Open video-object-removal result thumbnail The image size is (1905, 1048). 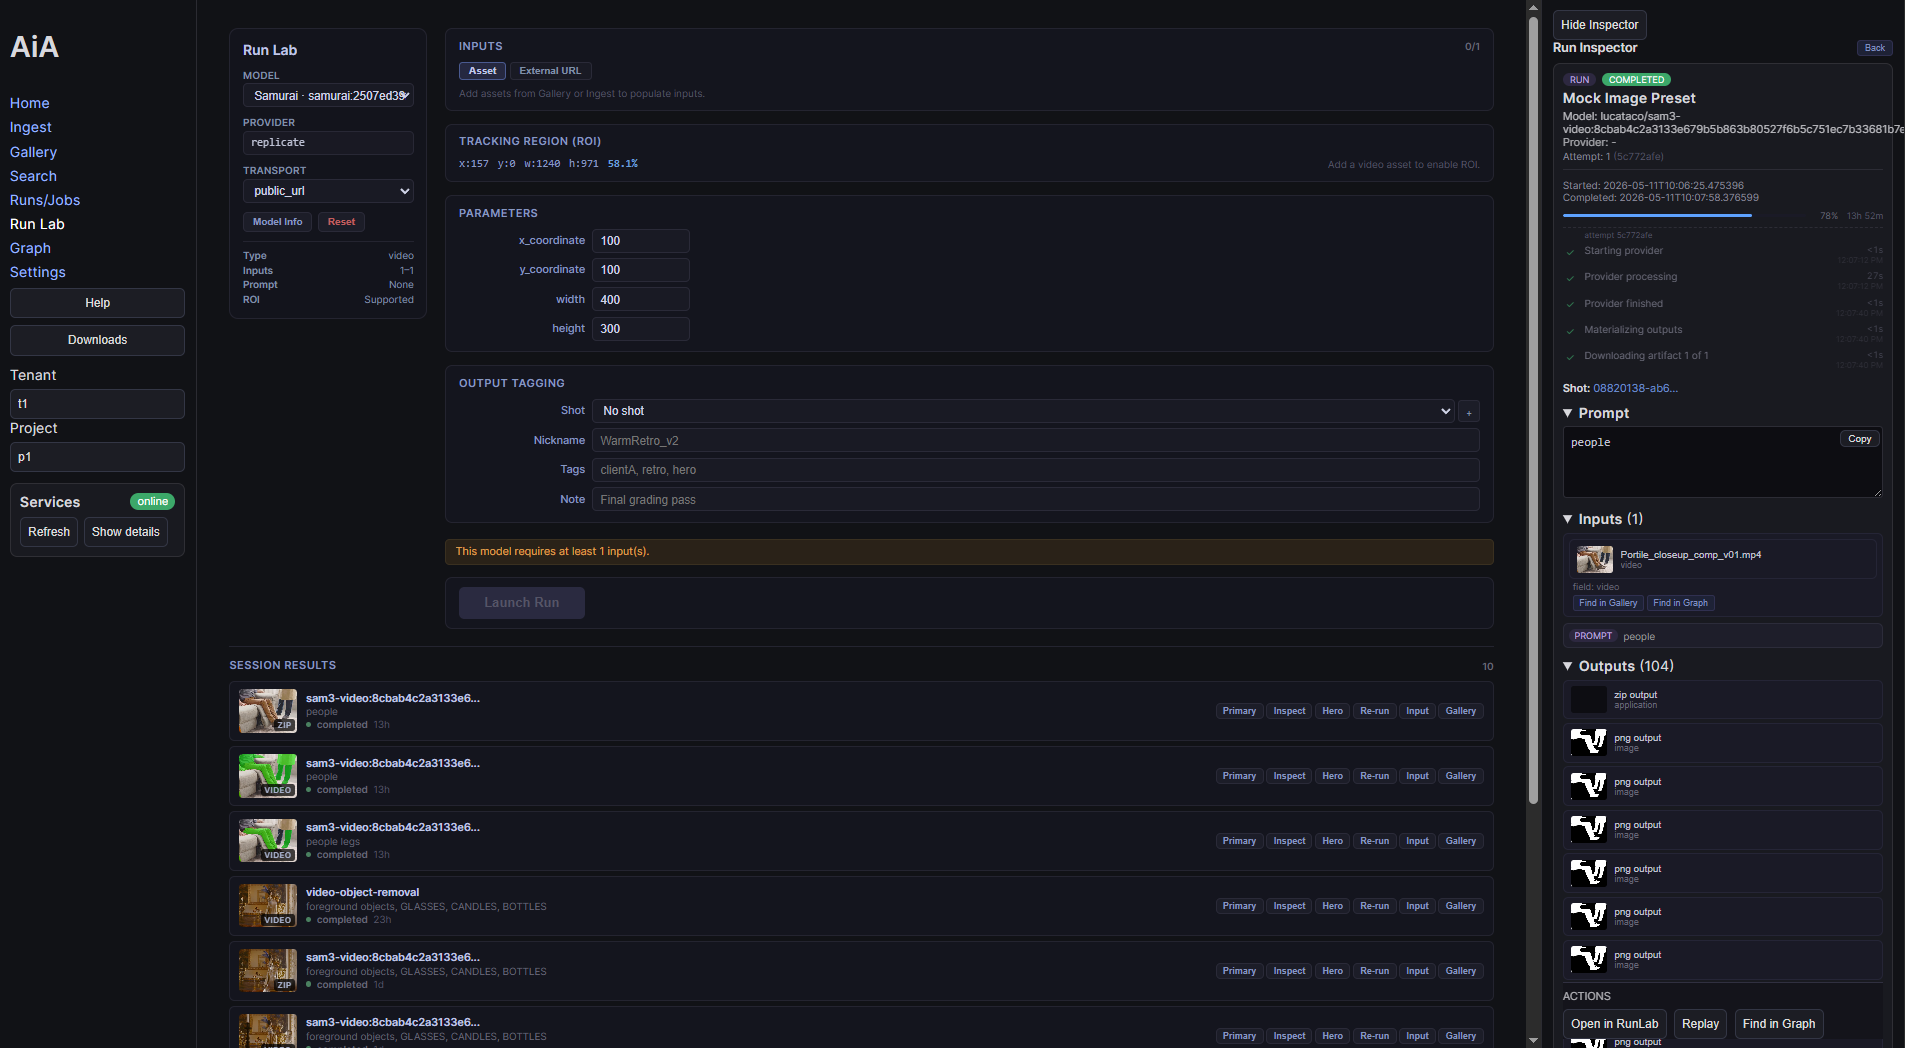[x=268, y=906]
